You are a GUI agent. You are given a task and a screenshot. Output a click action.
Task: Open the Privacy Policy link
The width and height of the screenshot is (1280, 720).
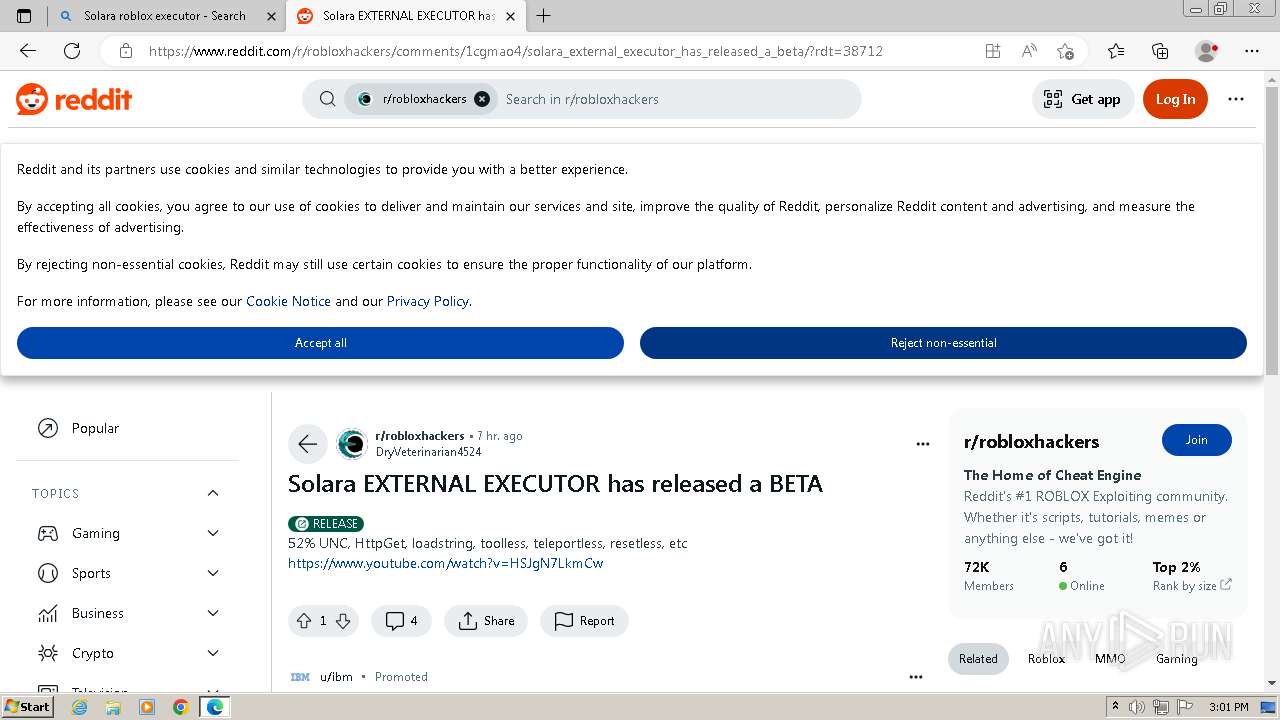427,301
